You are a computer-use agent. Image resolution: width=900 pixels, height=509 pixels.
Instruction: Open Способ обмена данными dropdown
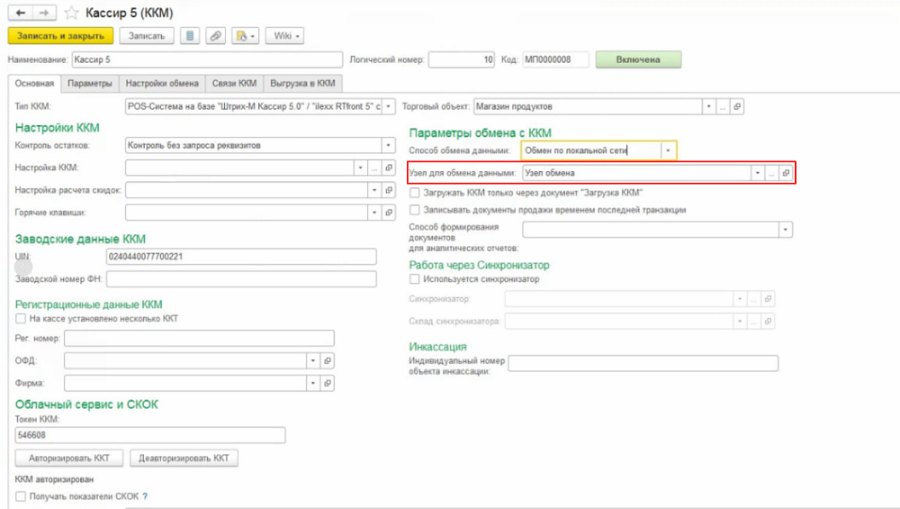(x=668, y=150)
